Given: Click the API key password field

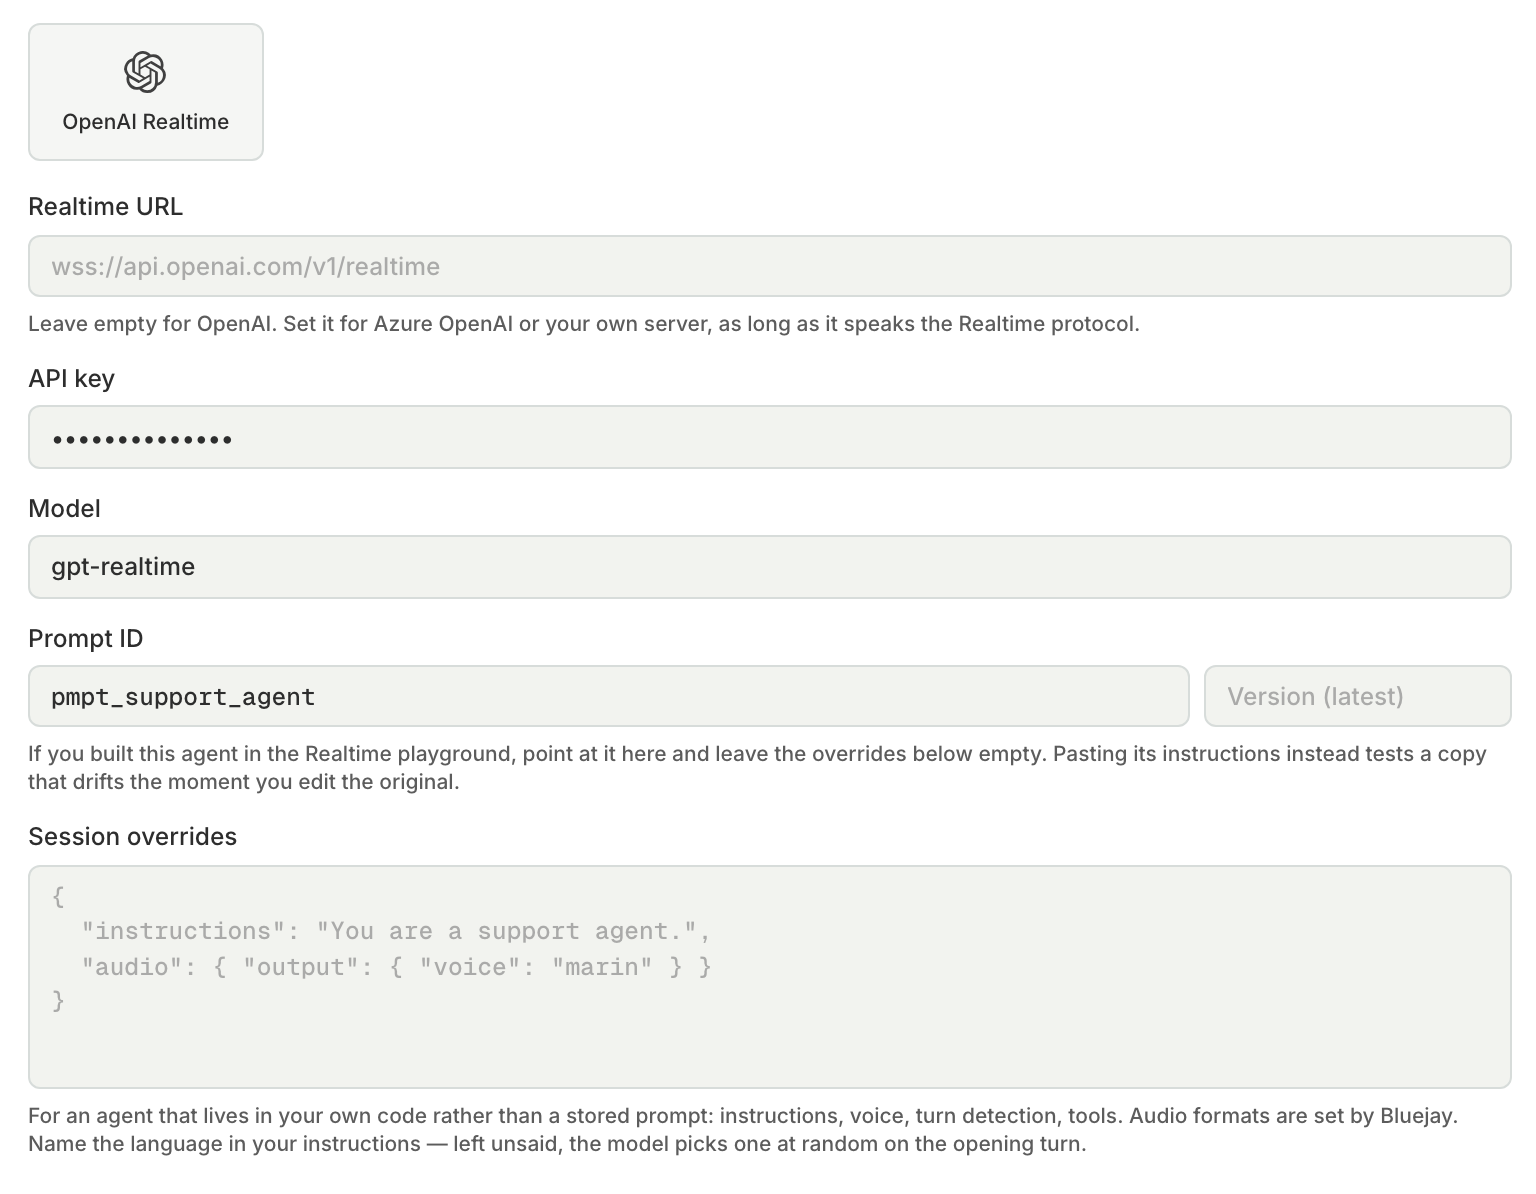Looking at the screenshot, I should pos(769,437).
